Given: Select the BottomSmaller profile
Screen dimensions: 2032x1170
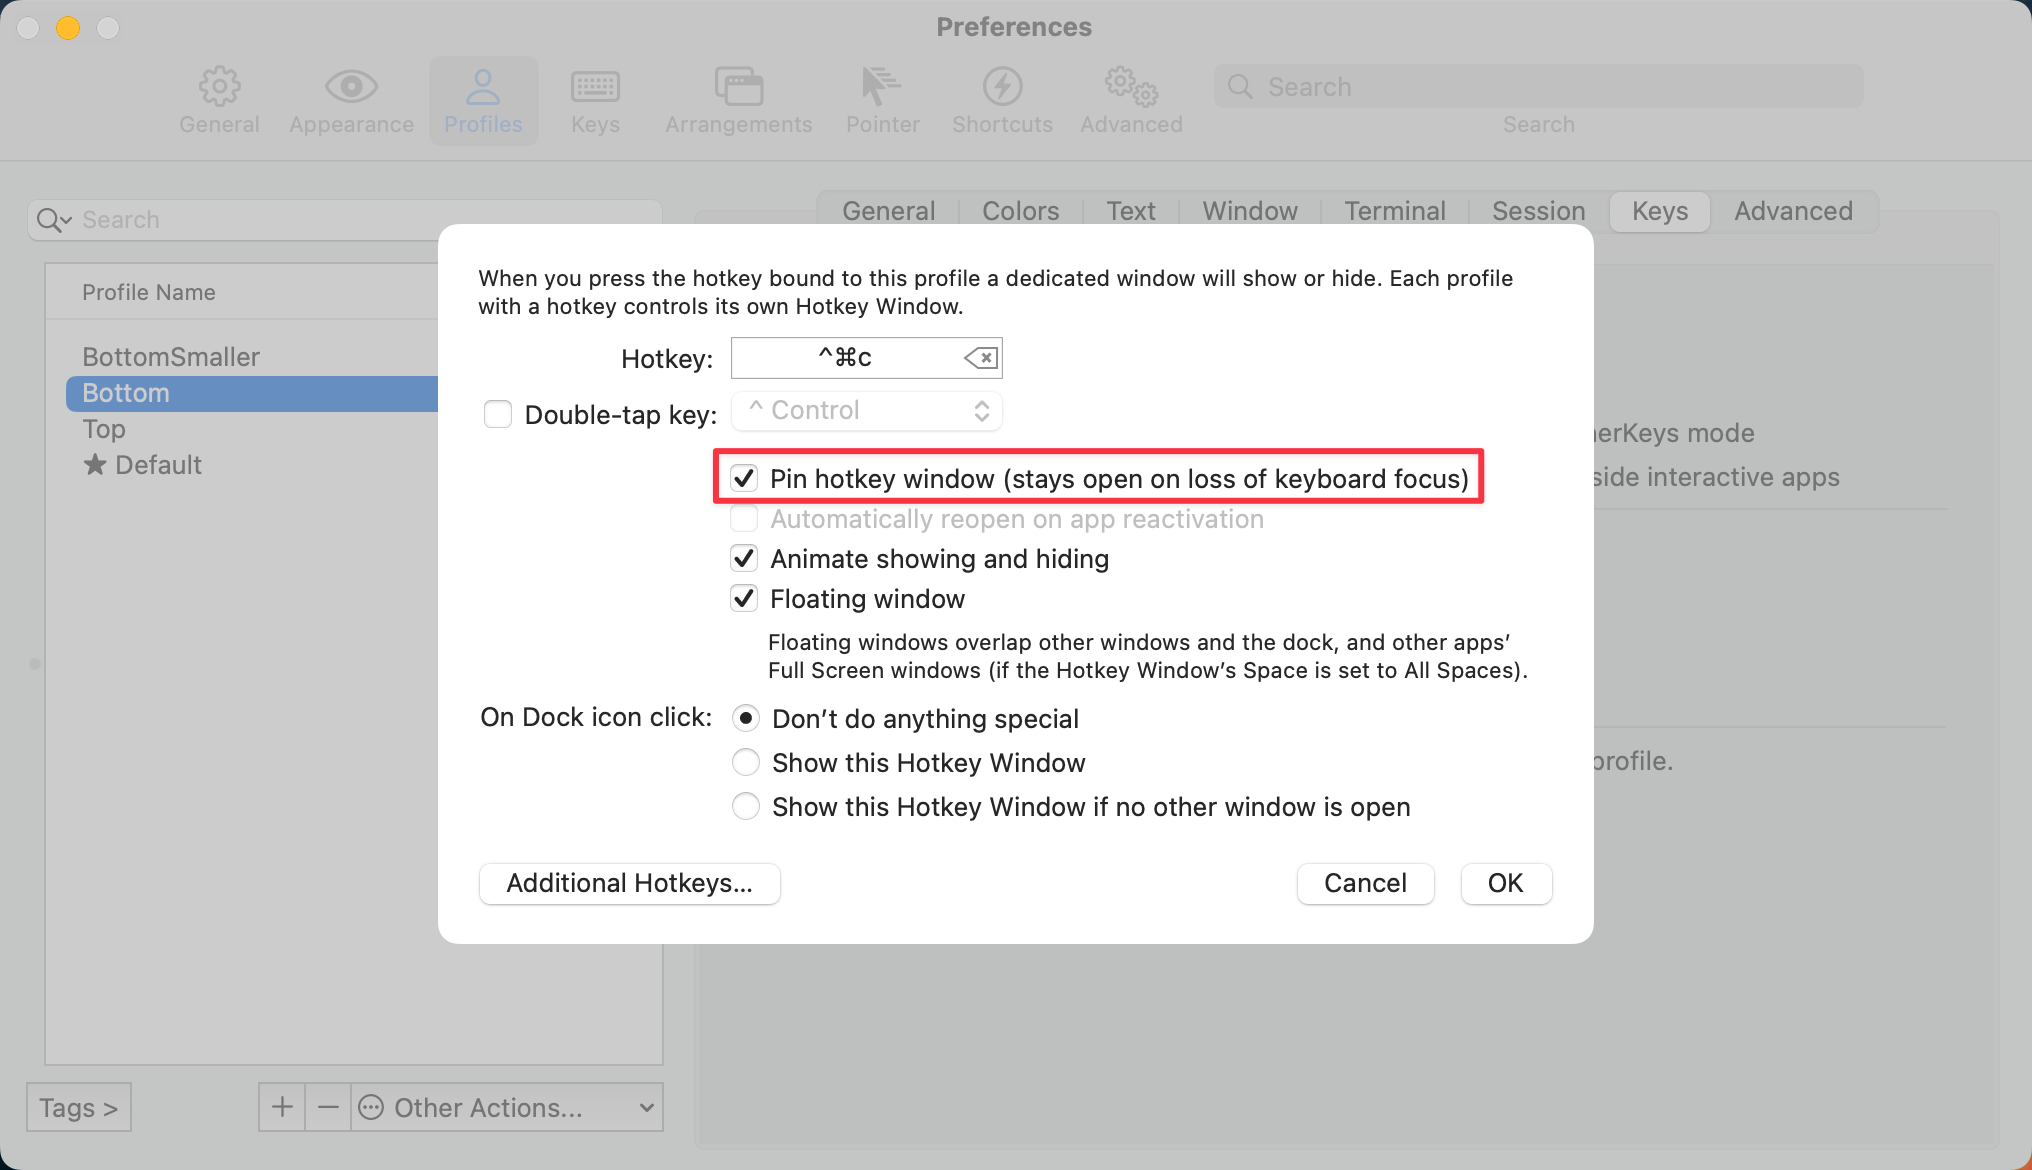Looking at the screenshot, I should pyautogui.click(x=171, y=357).
